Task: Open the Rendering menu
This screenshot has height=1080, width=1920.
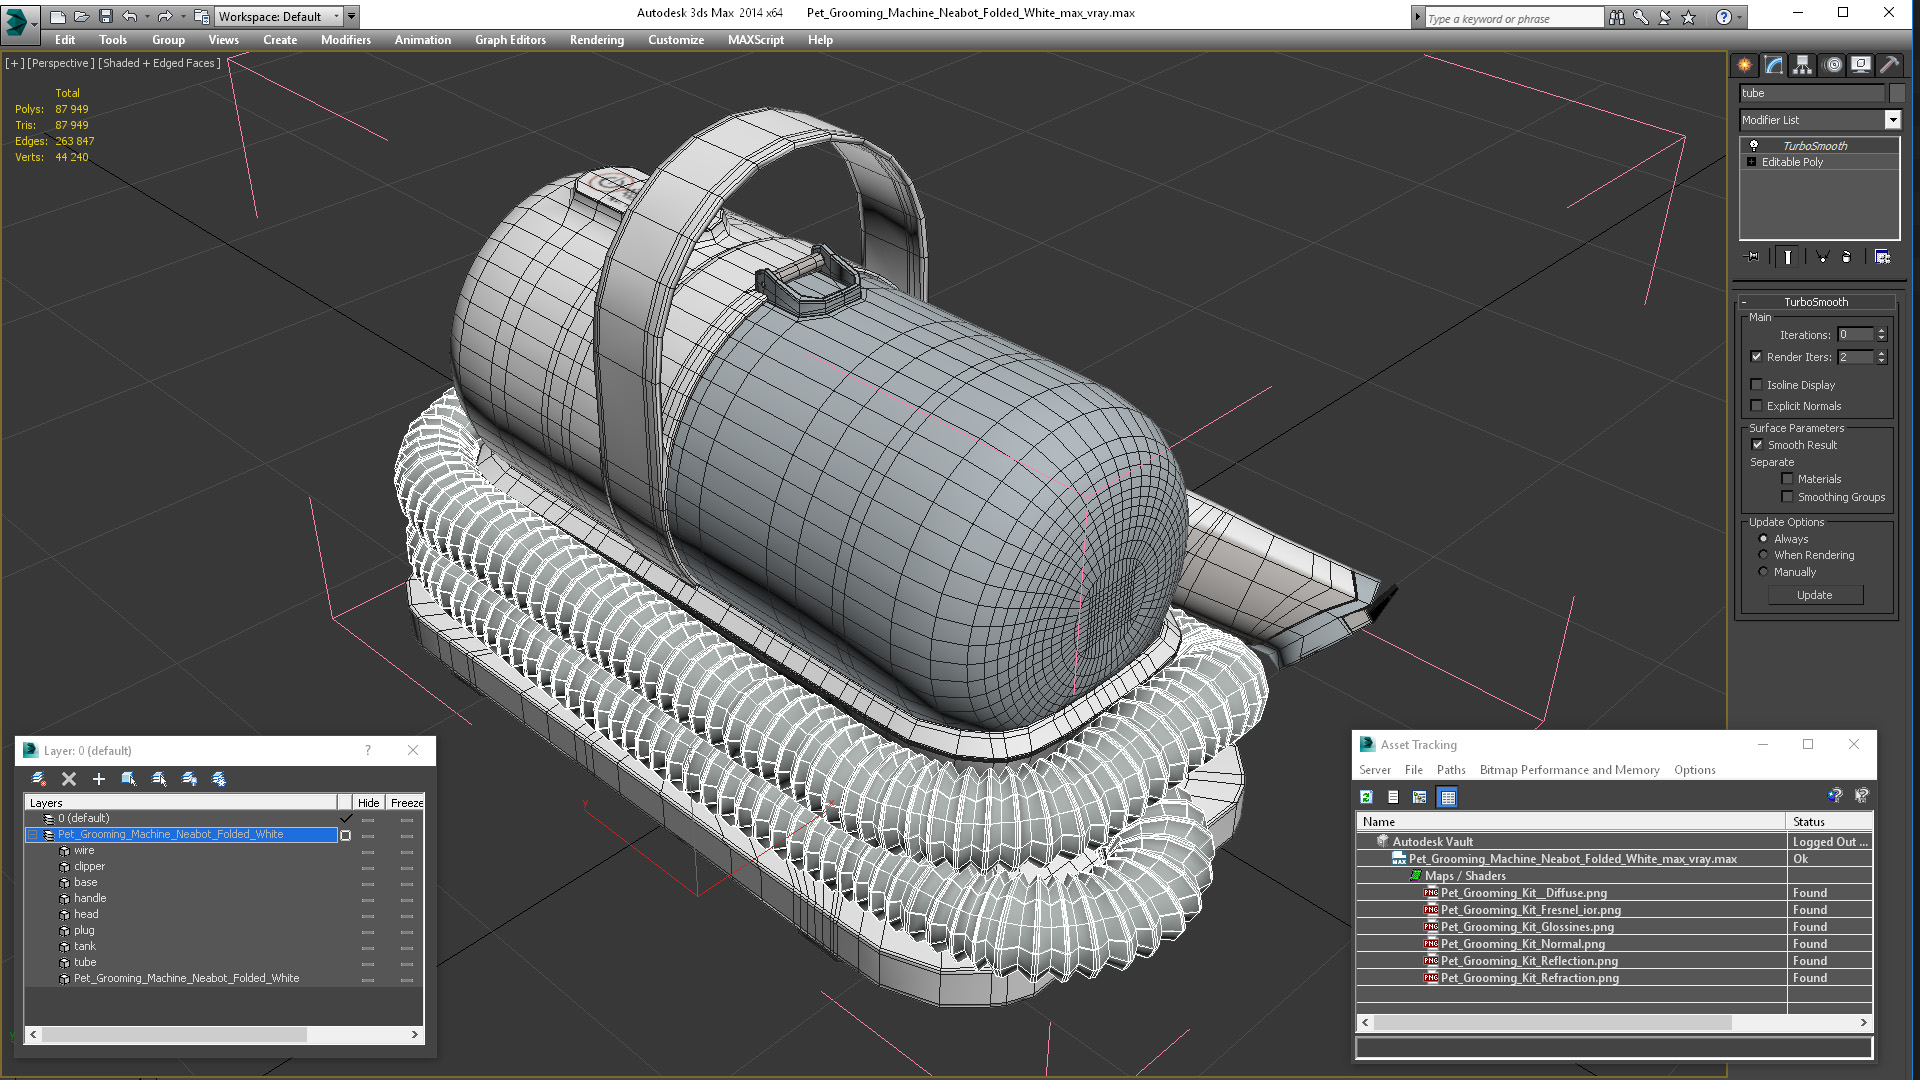Action: coord(597,40)
